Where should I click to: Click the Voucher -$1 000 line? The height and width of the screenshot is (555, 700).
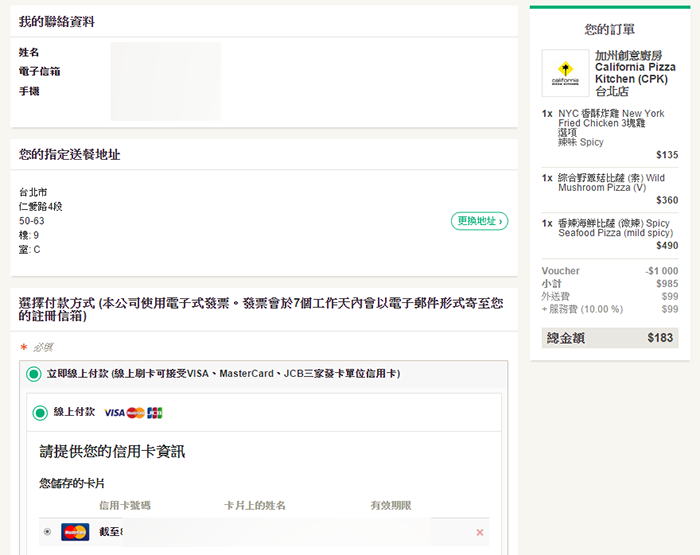coord(610,271)
